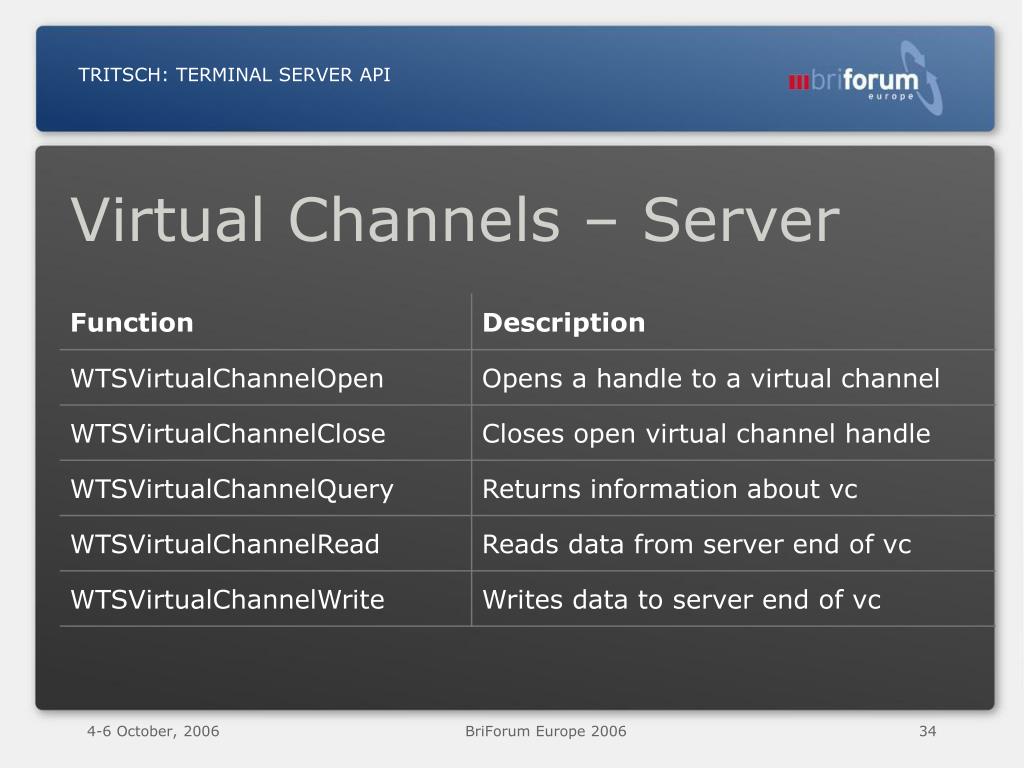The image size is (1024, 768).
Task: Click the footer date '4-6 October, 2006'
Action: 153,731
